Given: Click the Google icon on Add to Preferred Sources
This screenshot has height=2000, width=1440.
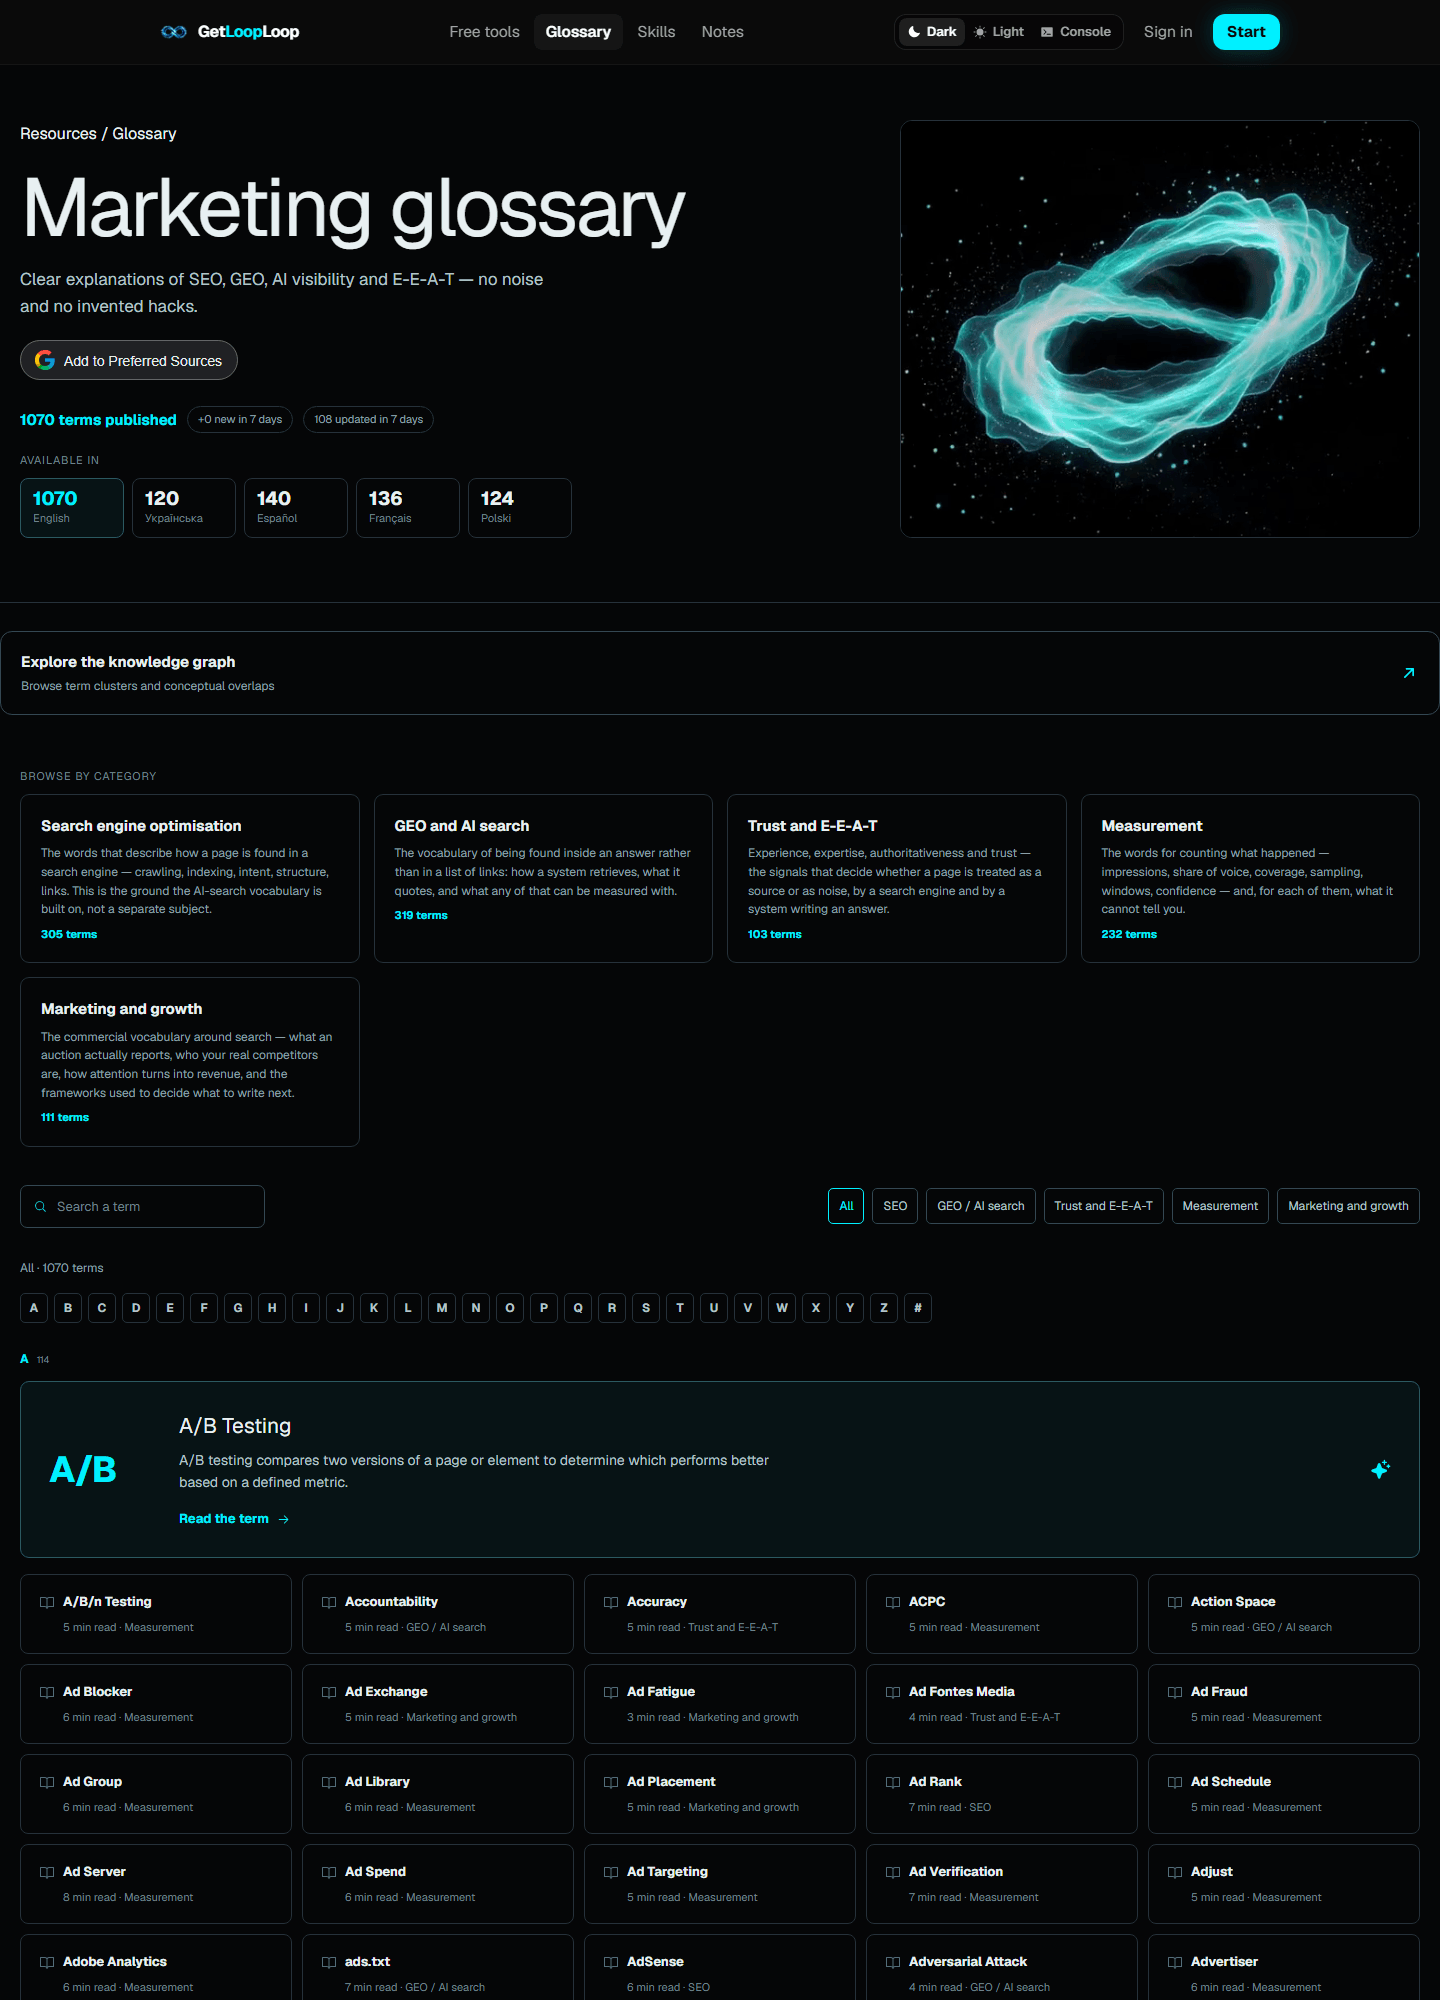Looking at the screenshot, I should [x=45, y=360].
